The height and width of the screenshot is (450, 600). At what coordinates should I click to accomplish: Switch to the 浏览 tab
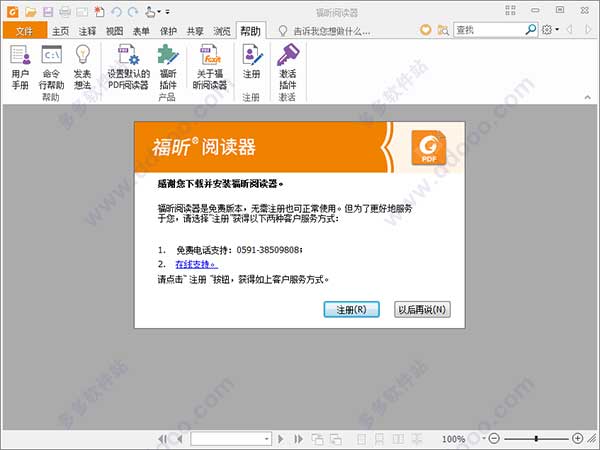(x=222, y=31)
